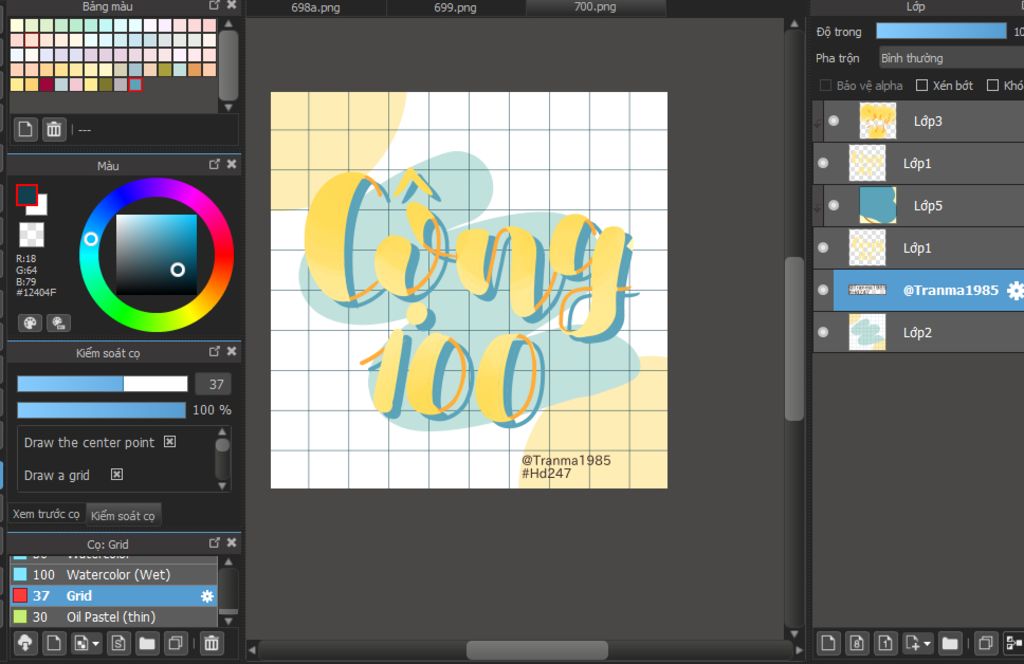Switch to 699.png document tab
The image size is (1024, 664).
pyautogui.click(x=455, y=8)
